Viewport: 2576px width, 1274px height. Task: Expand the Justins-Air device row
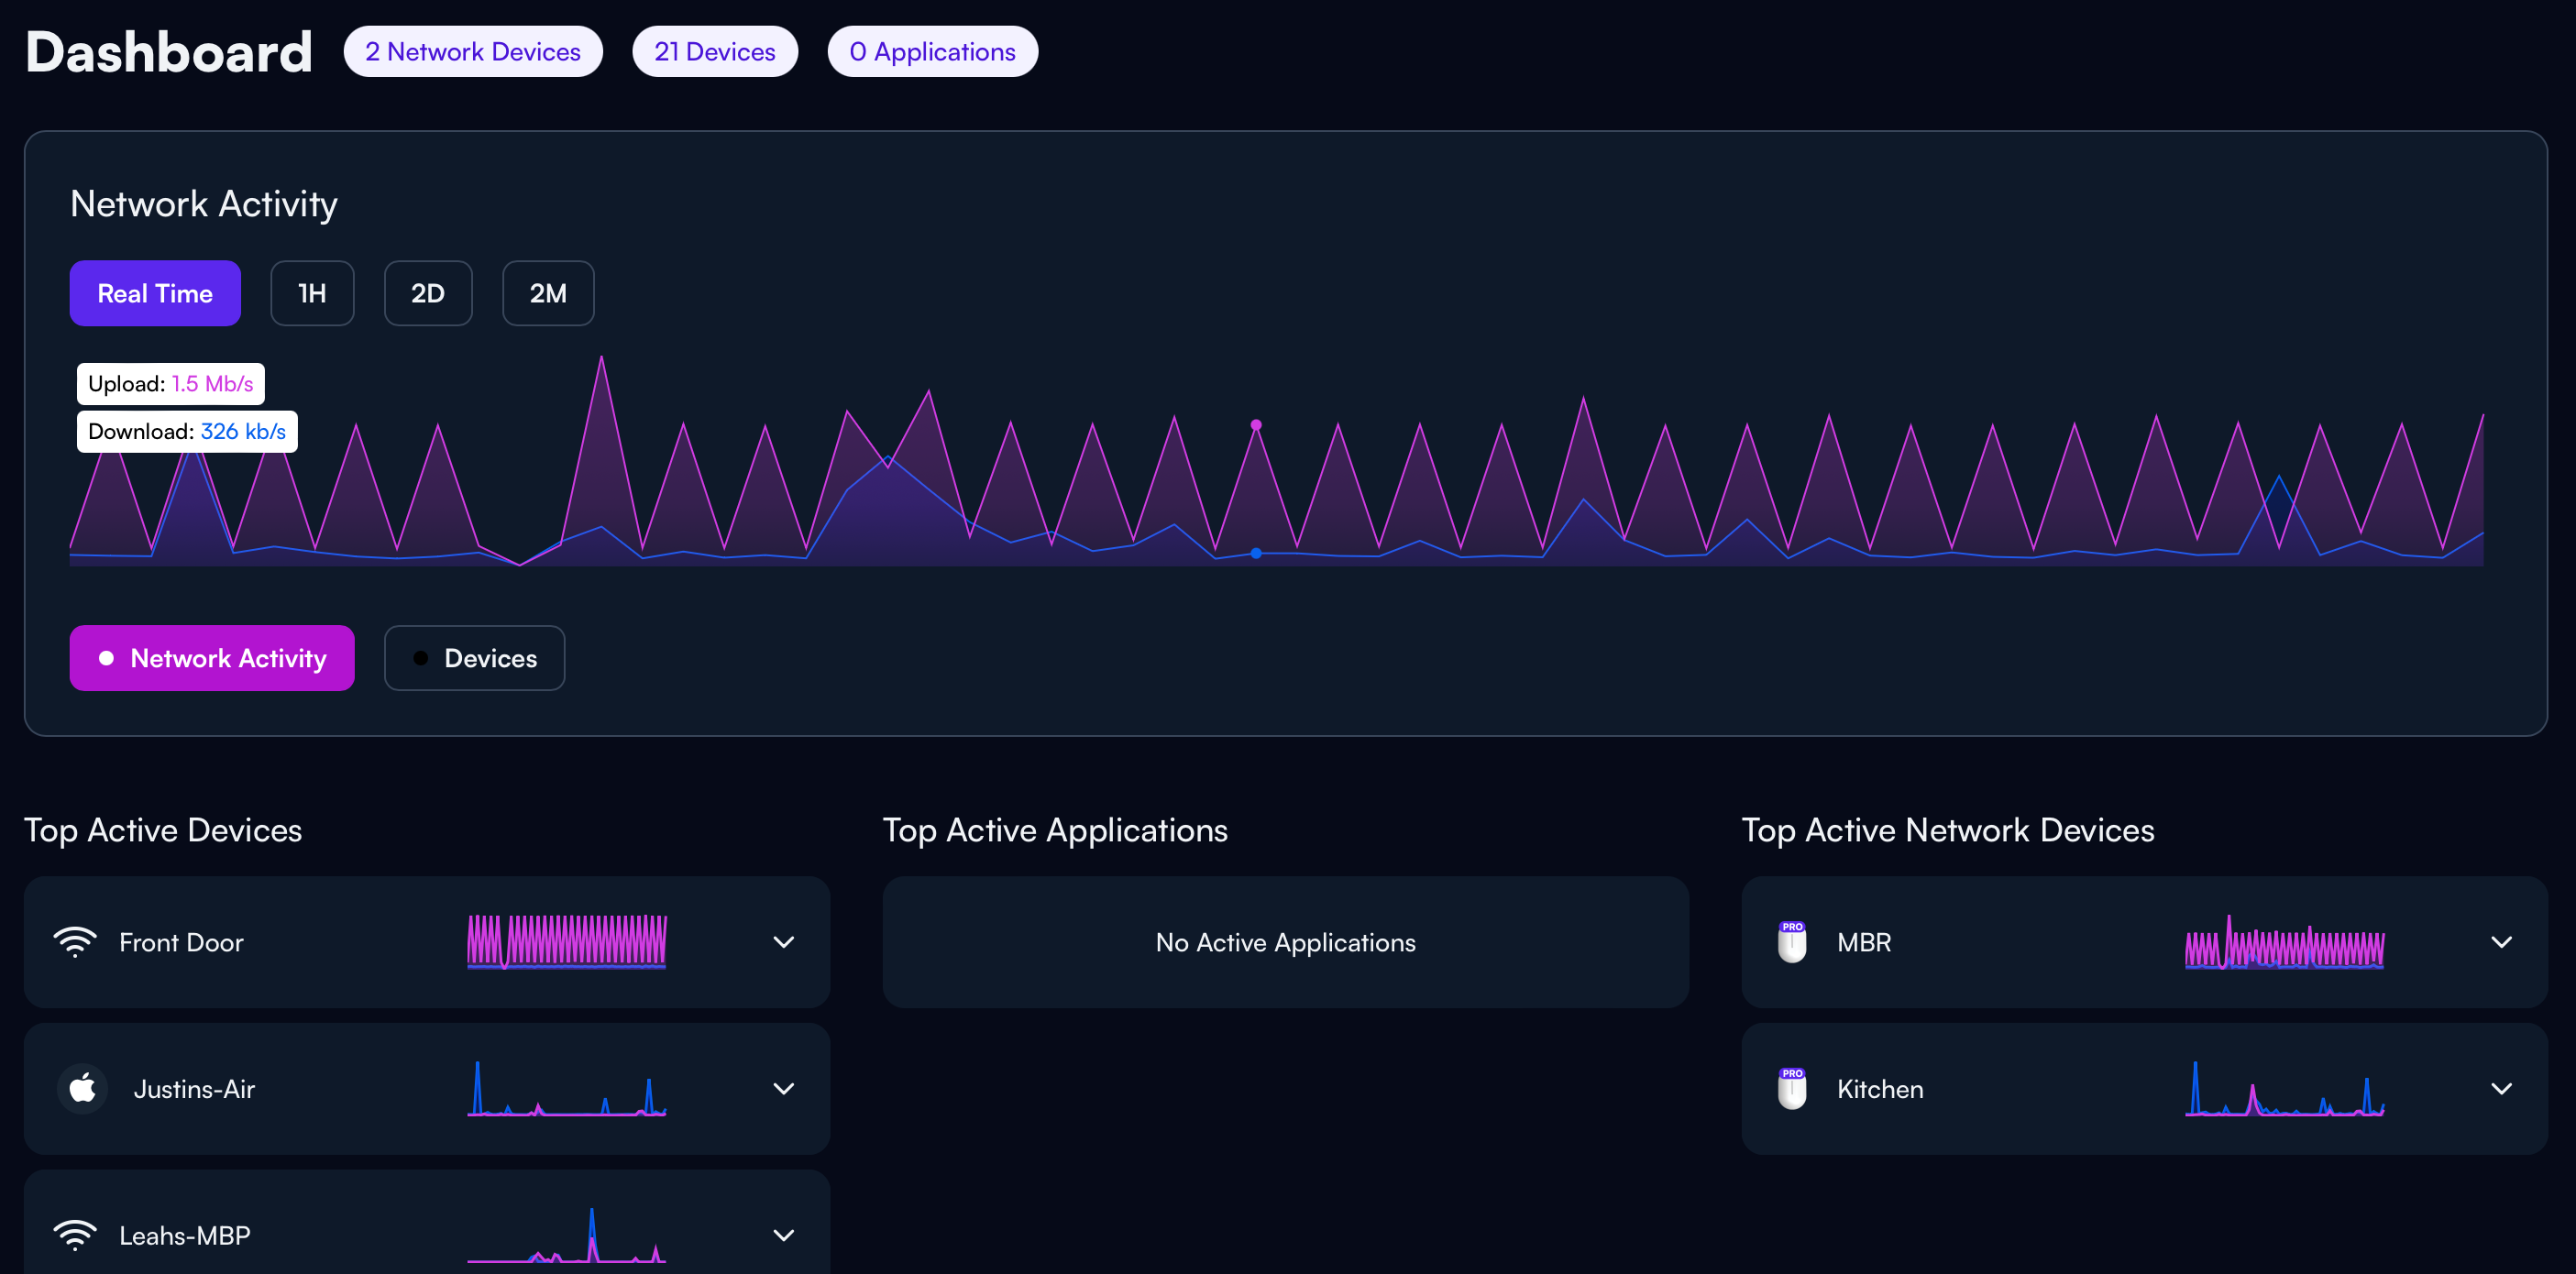(x=784, y=1088)
